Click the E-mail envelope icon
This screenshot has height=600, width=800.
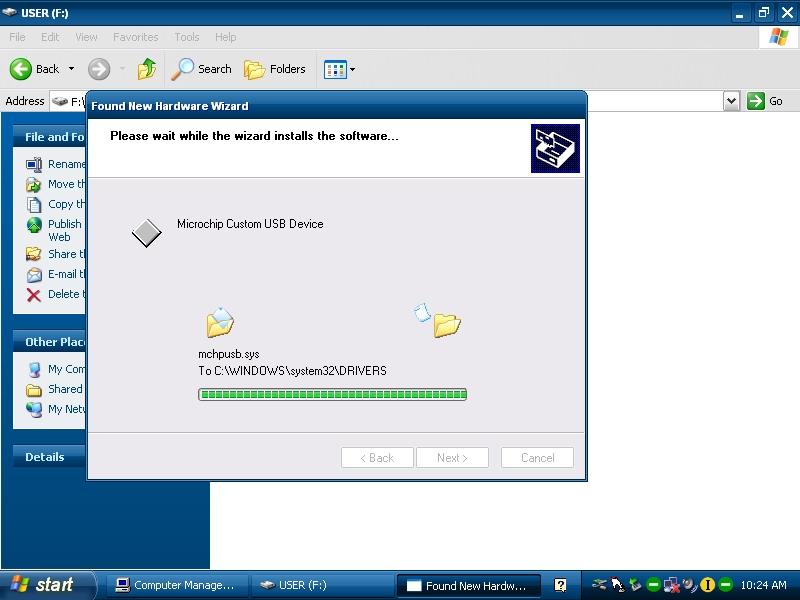[x=34, y=274]
